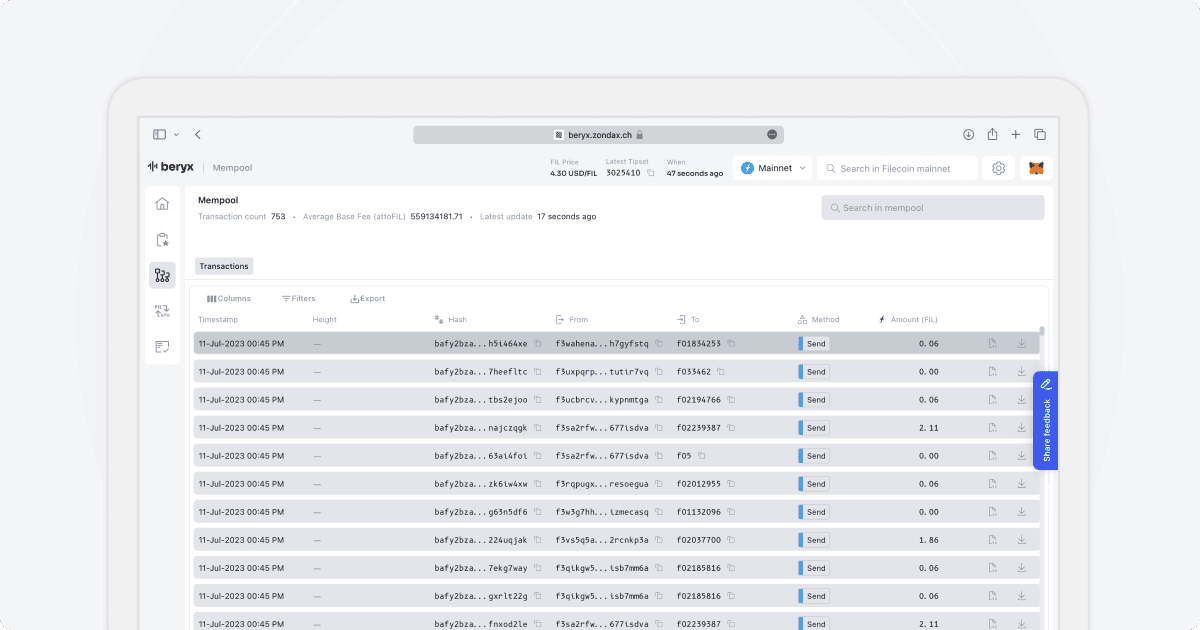This screenshot has width=1200, height=630.
Task: Copy the latest tipset number 3025410
Action: coord(650,173)
